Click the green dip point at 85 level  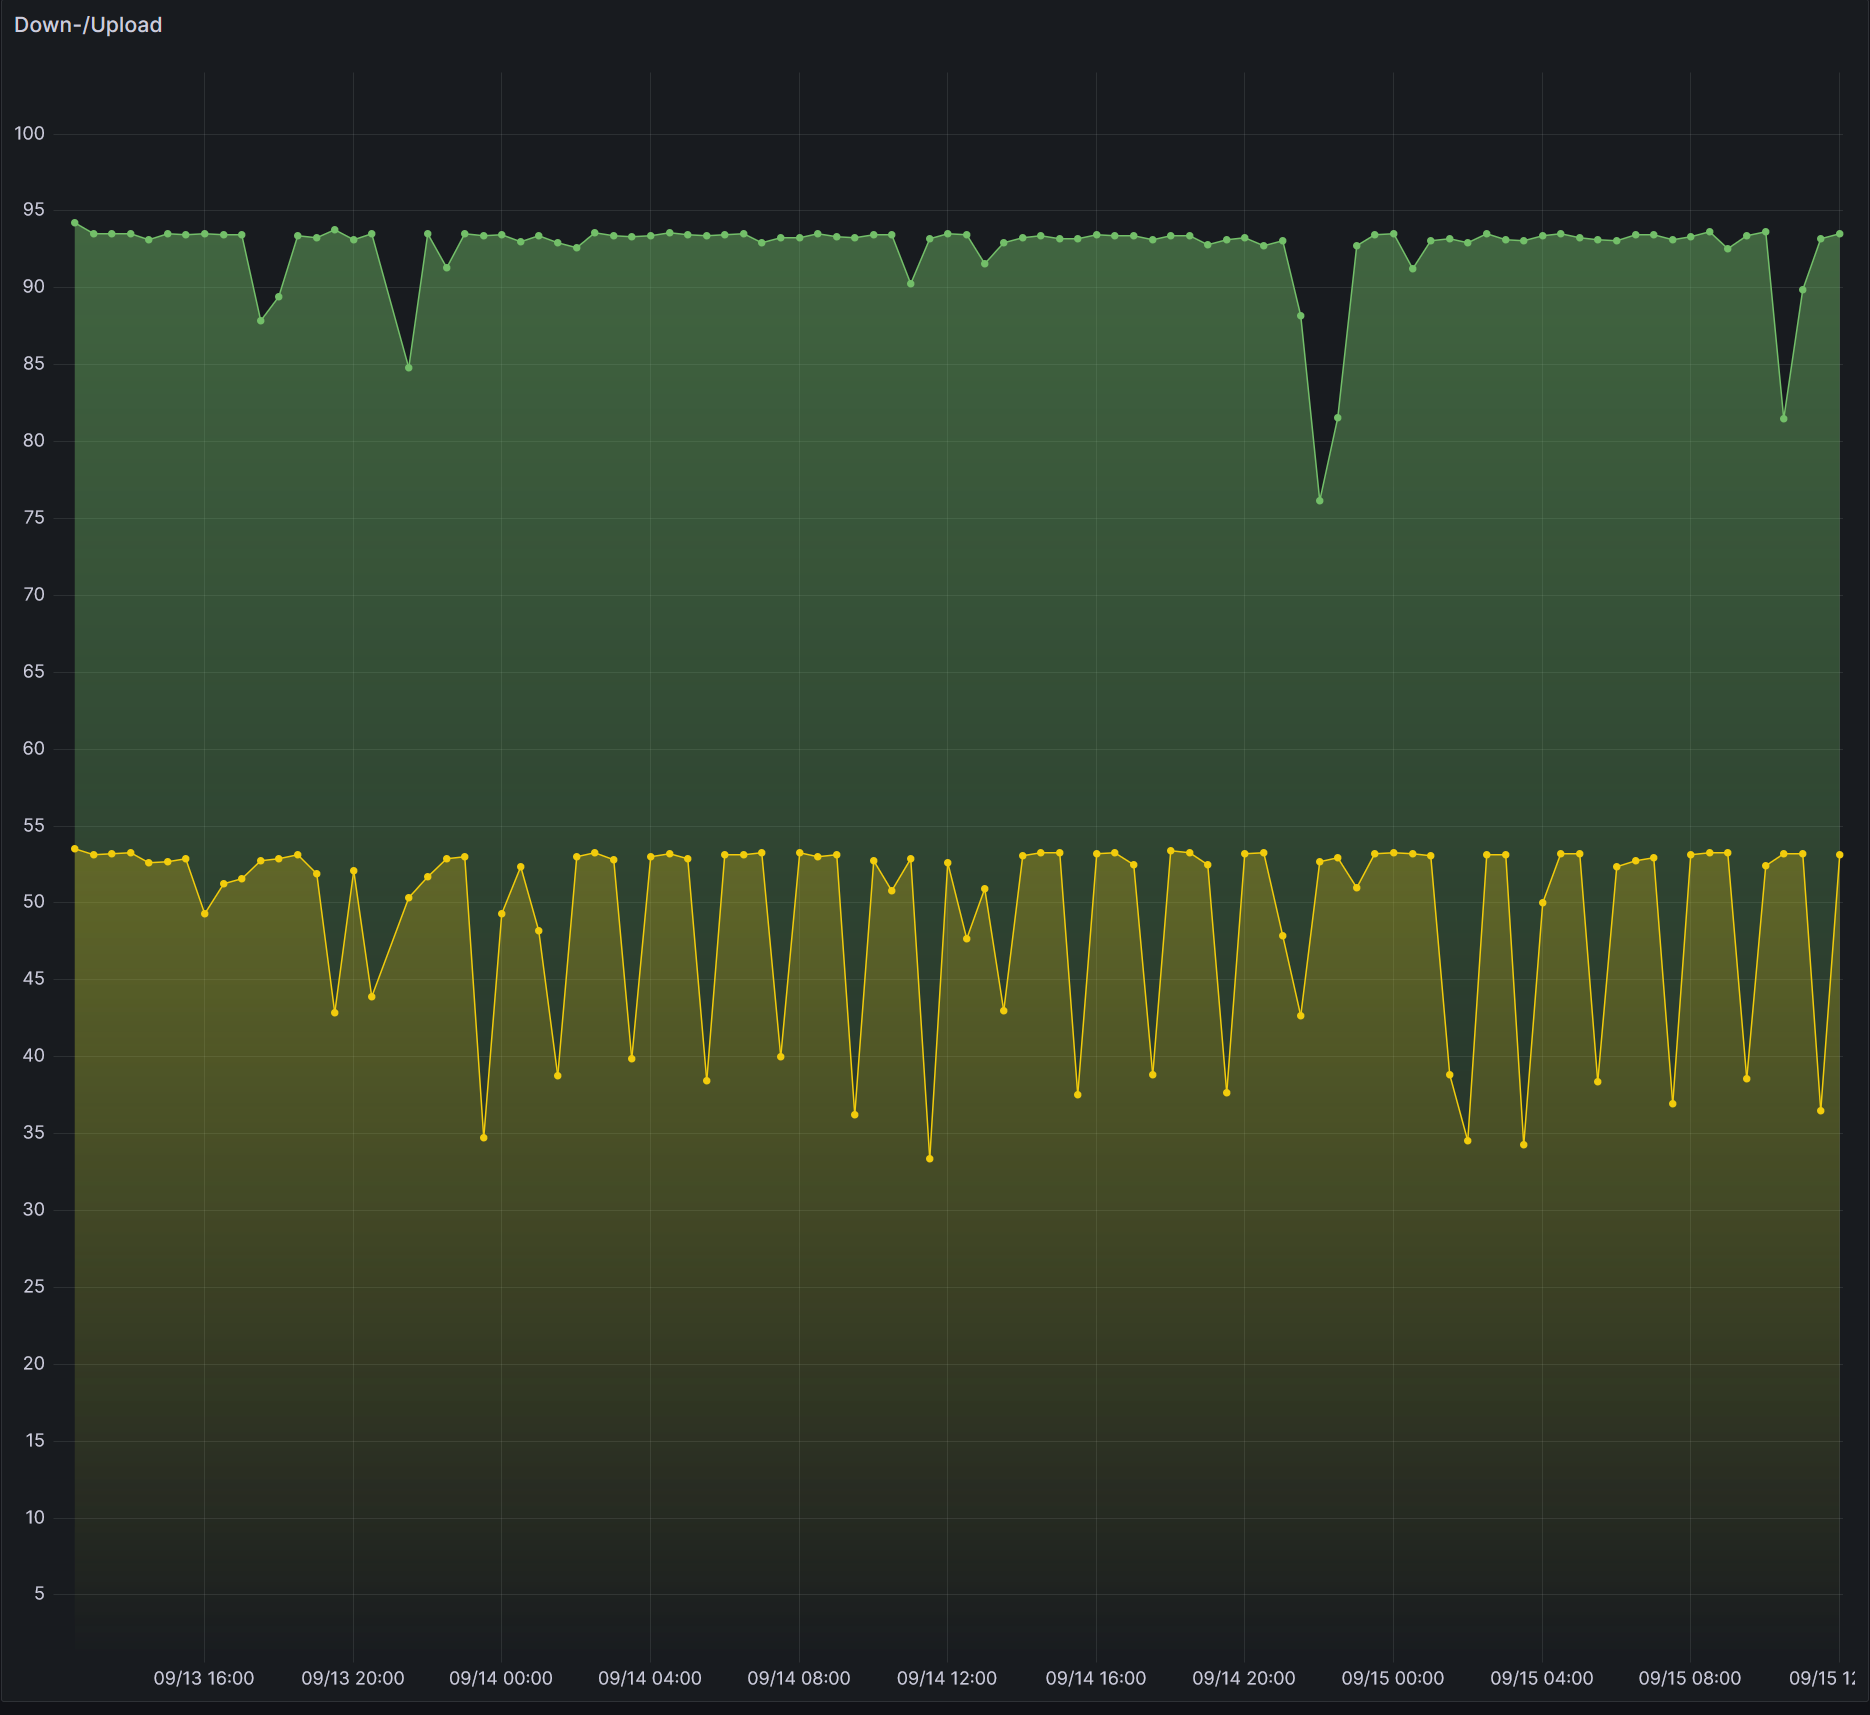pyautogui.click(x=409, y=368)
